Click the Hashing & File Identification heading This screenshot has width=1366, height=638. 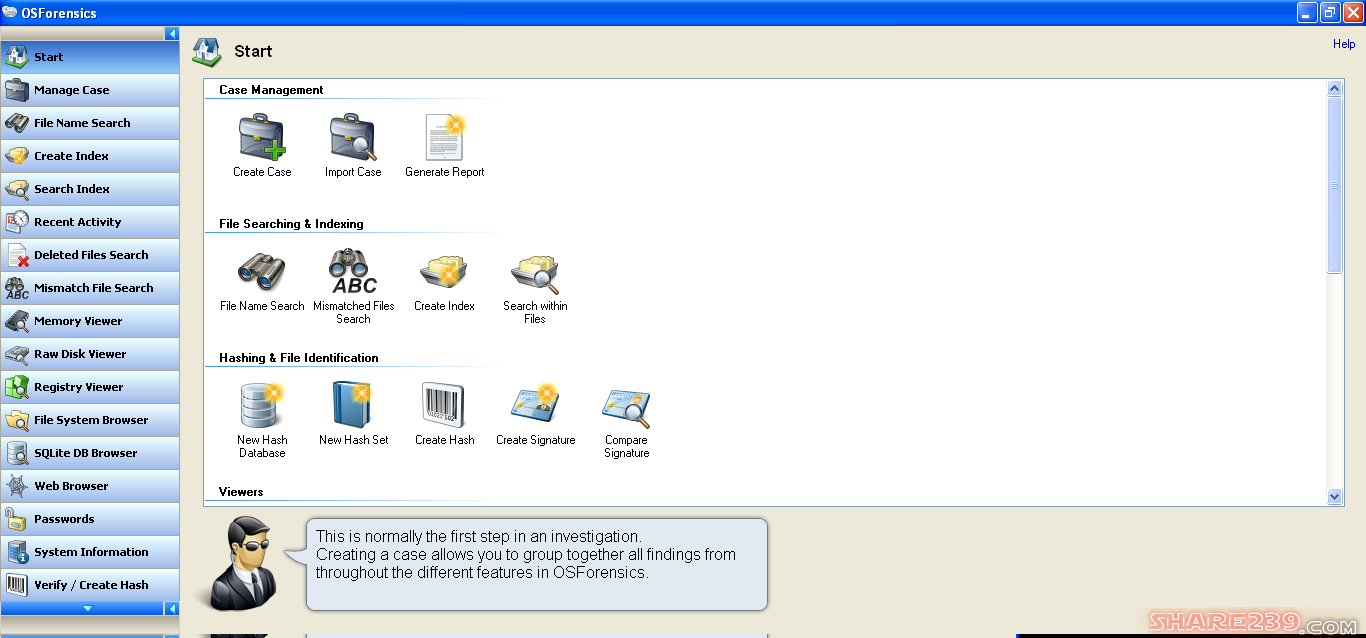tap(299, 358)
